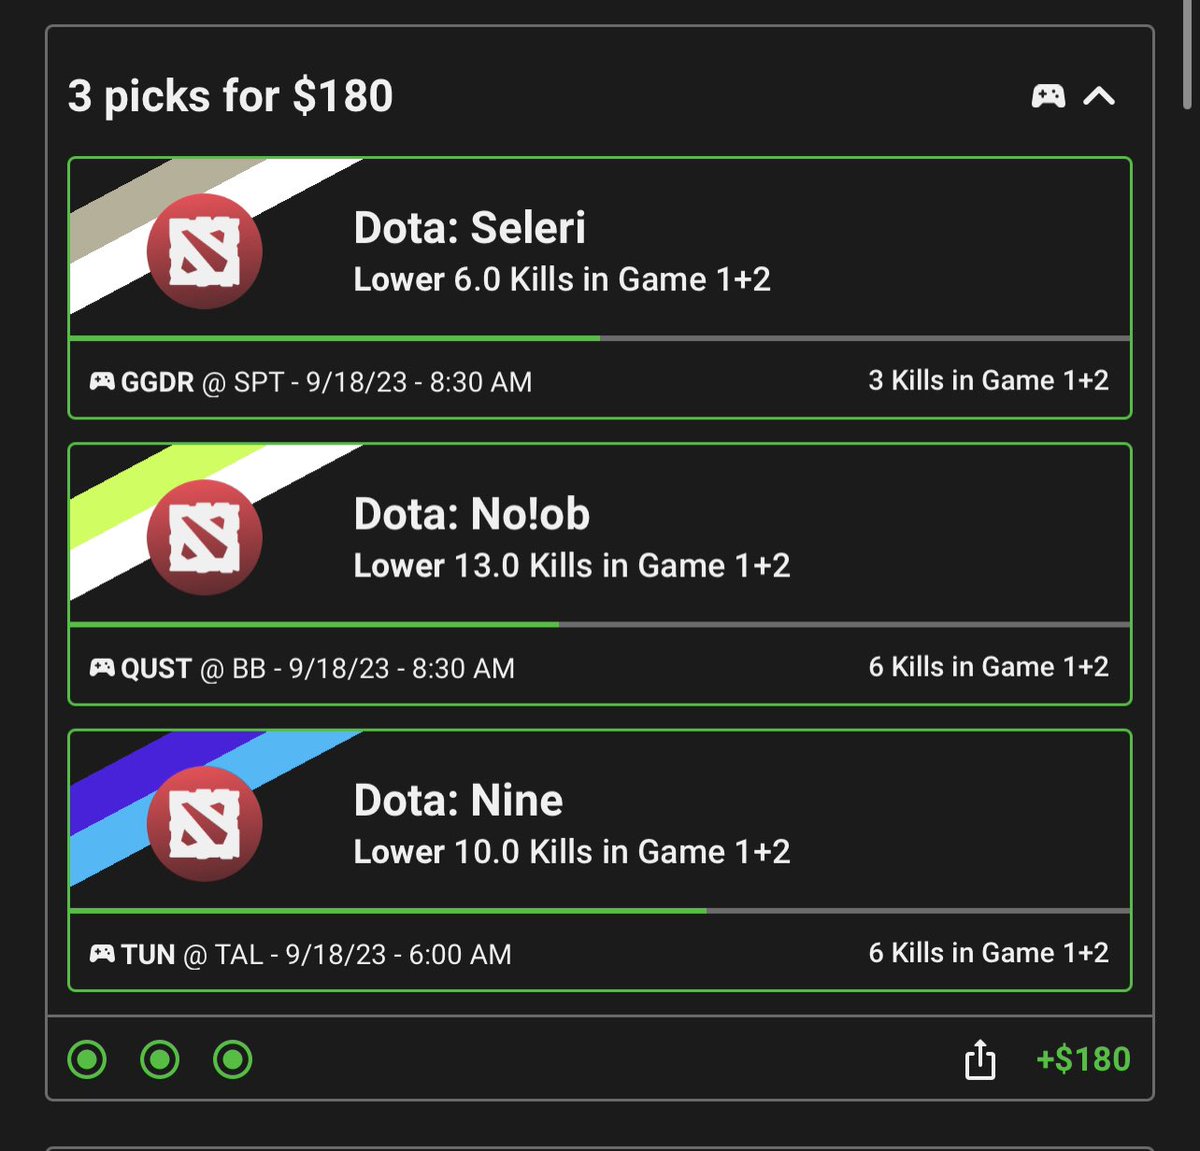Click the Seleri kills progress bar
Viewport: 1200px width, 1151px height.
pos(600,338)
